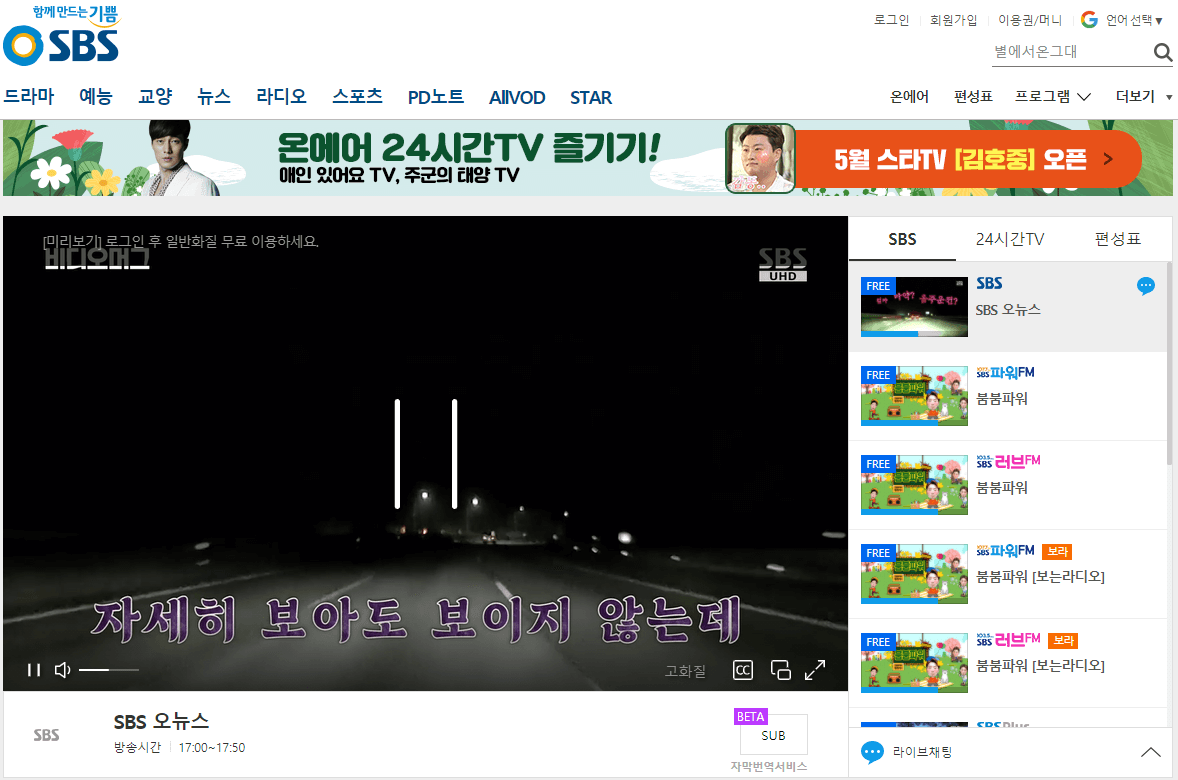This screenshot has height=780, width=1178.
Task: Click the 온에어 link
Action: click(x=909, y=97)
